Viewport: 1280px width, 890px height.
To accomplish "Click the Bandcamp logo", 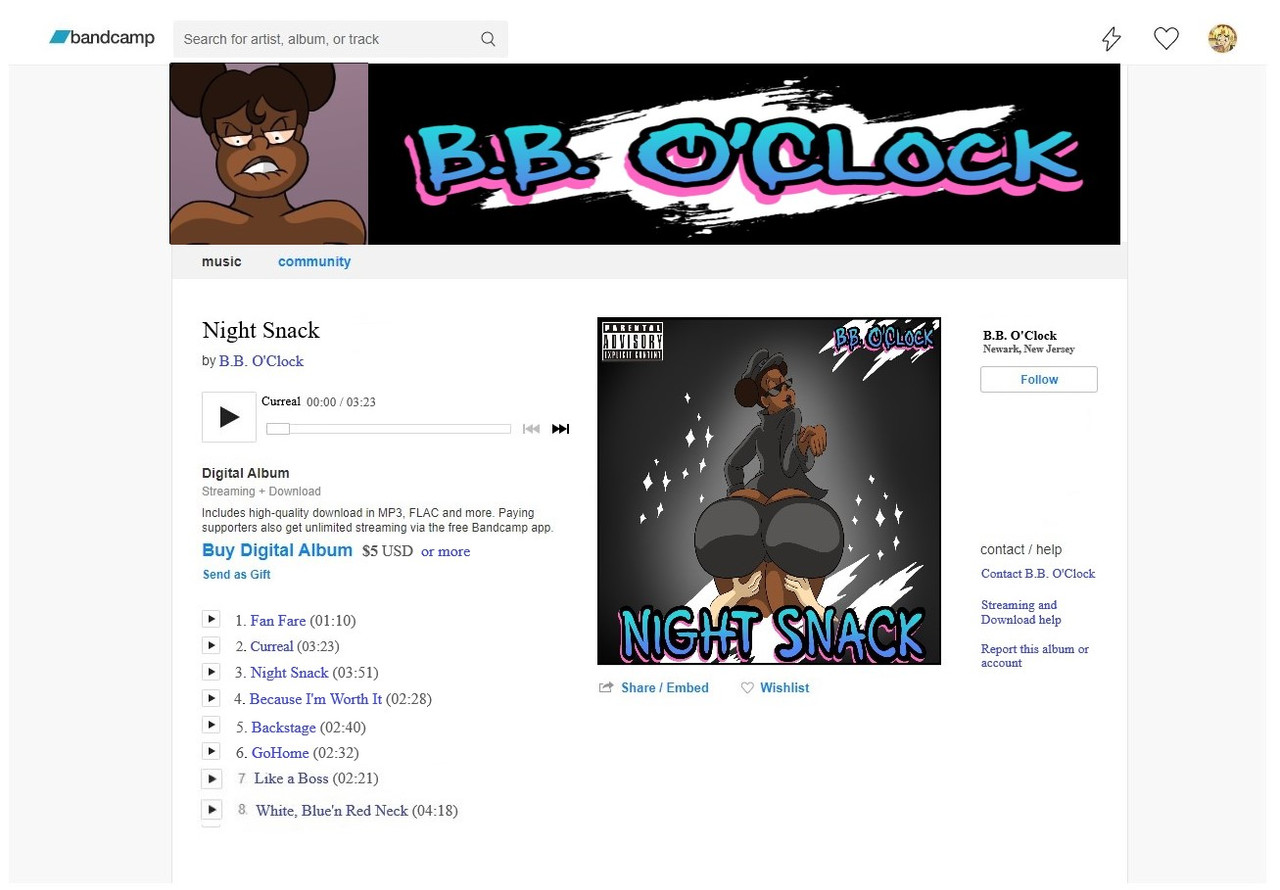I will (102, 38).
